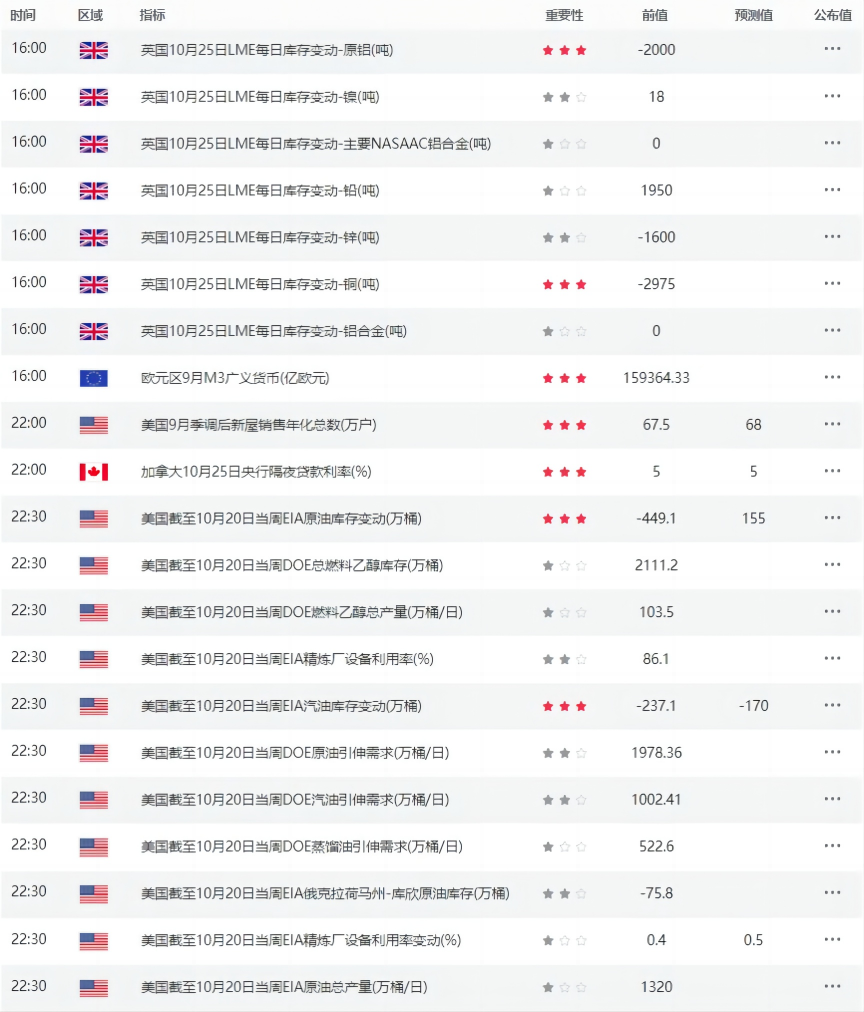Click the EU flag for the Eurozone M3 row
Image resolution: width=864 pixels, height=1012 pixels.
93,378
